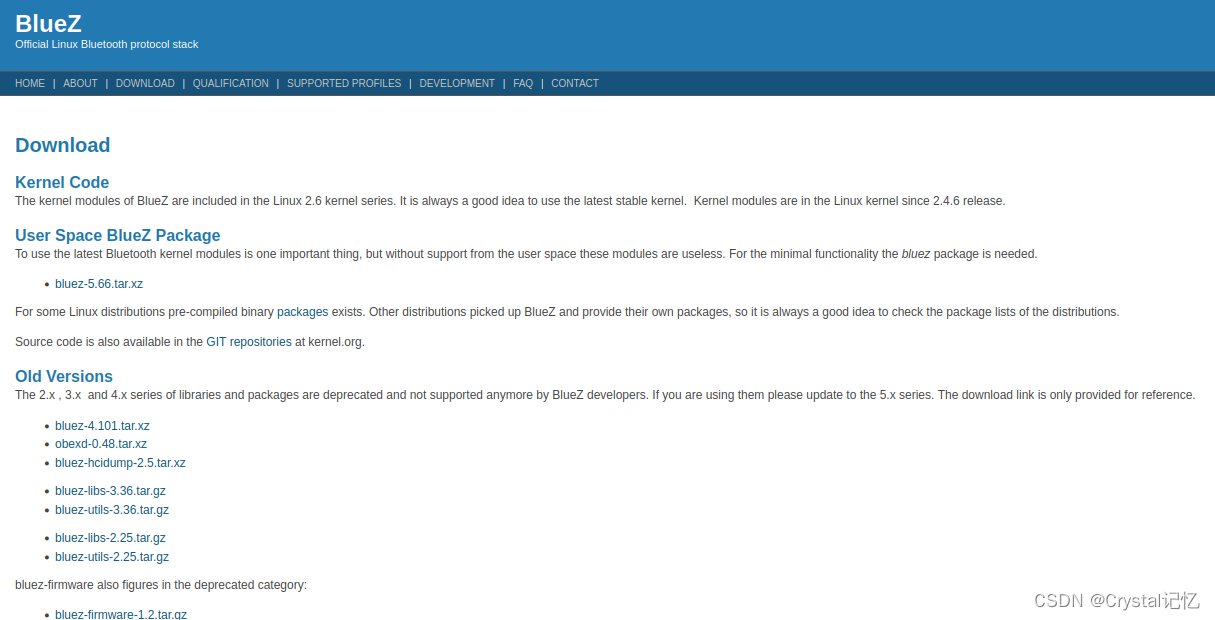Click the User Space BlueZ Package heading
1215x620 pixels.
point(118,235)
